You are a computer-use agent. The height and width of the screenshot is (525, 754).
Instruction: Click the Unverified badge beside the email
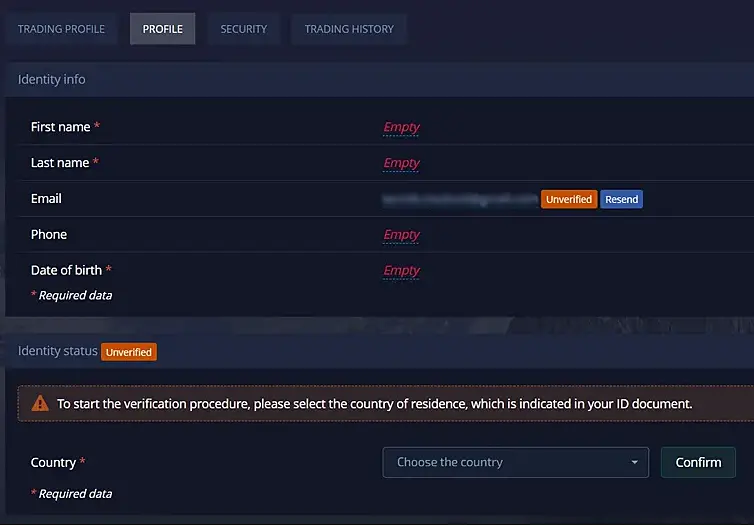click(x=569, y=199)
